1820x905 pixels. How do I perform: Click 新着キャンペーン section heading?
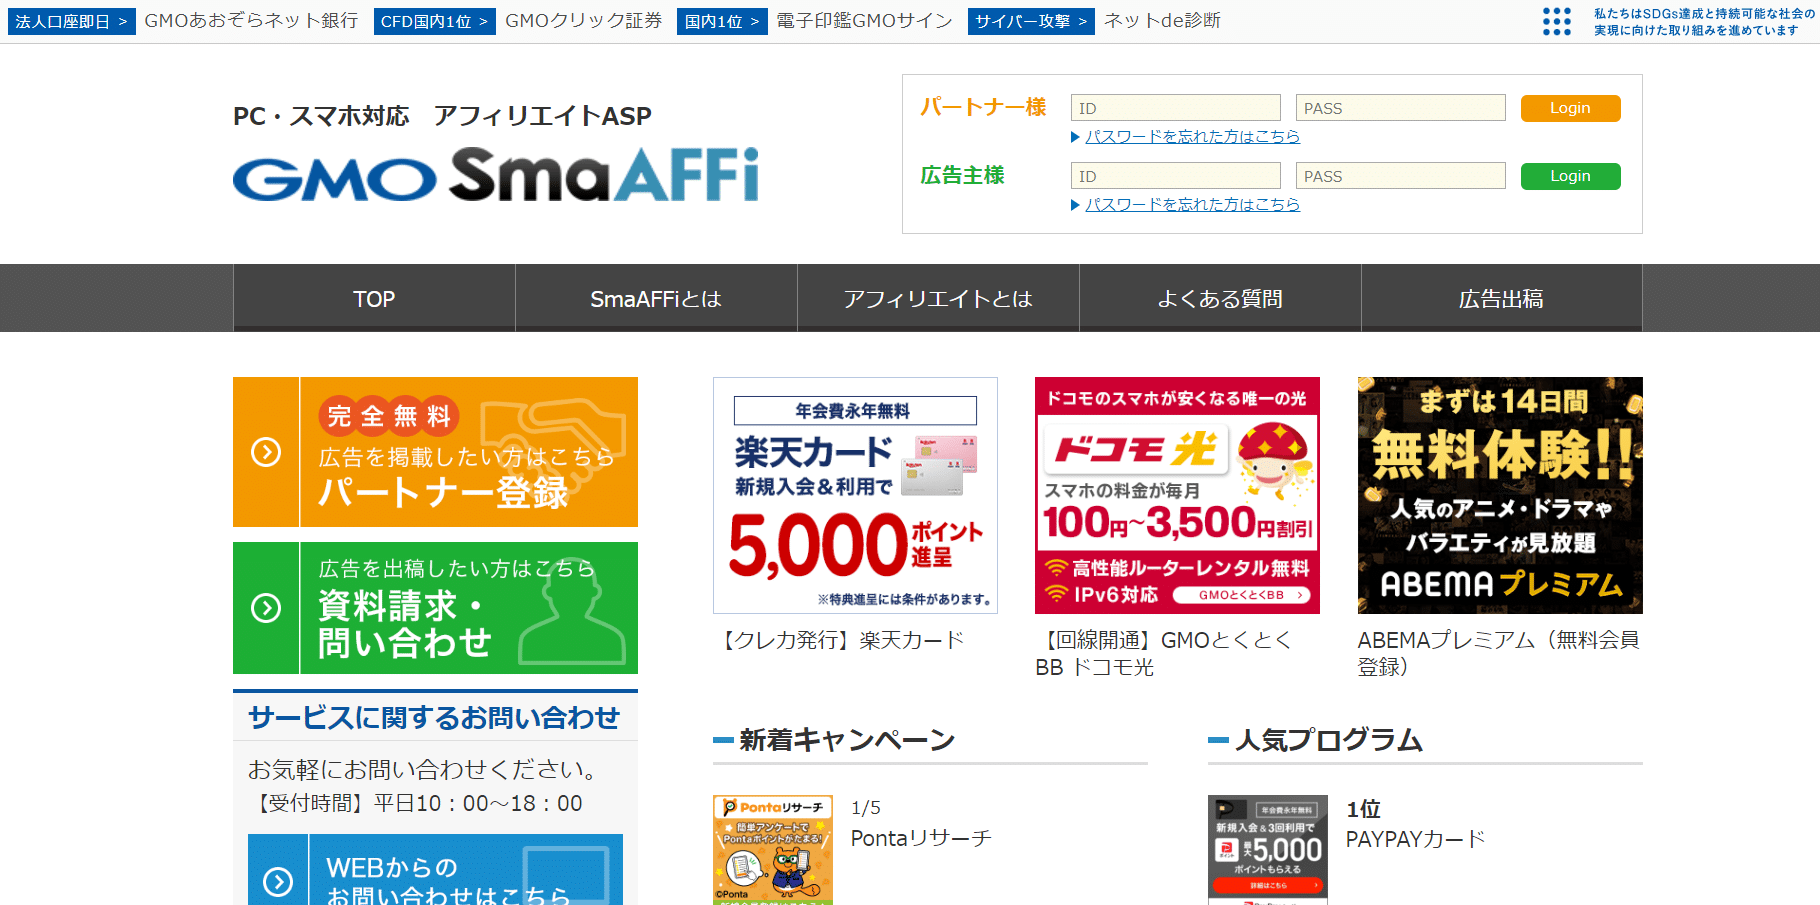847,740
